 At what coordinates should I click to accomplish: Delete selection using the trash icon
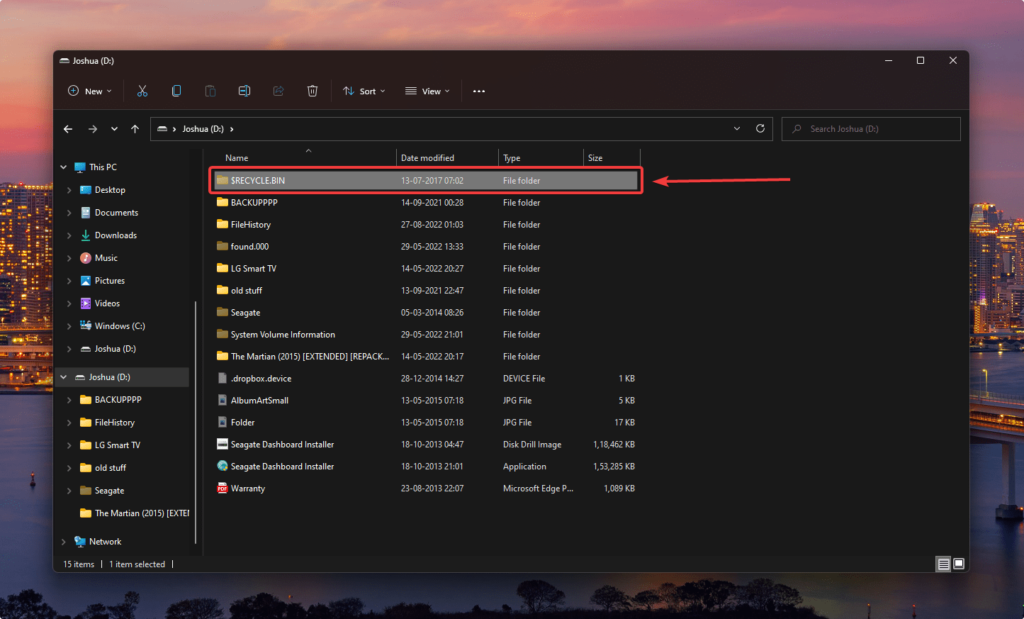[x=312, y=90]
